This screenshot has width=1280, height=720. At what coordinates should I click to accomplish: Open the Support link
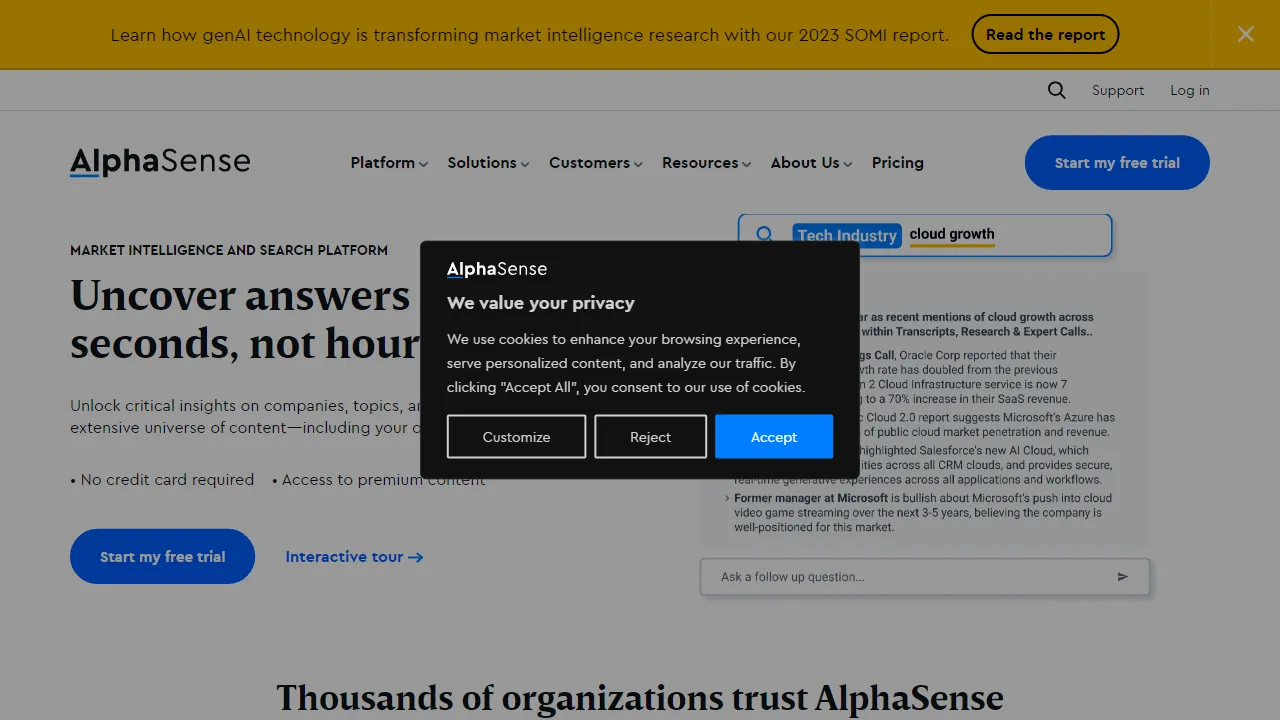(1118, 90)
